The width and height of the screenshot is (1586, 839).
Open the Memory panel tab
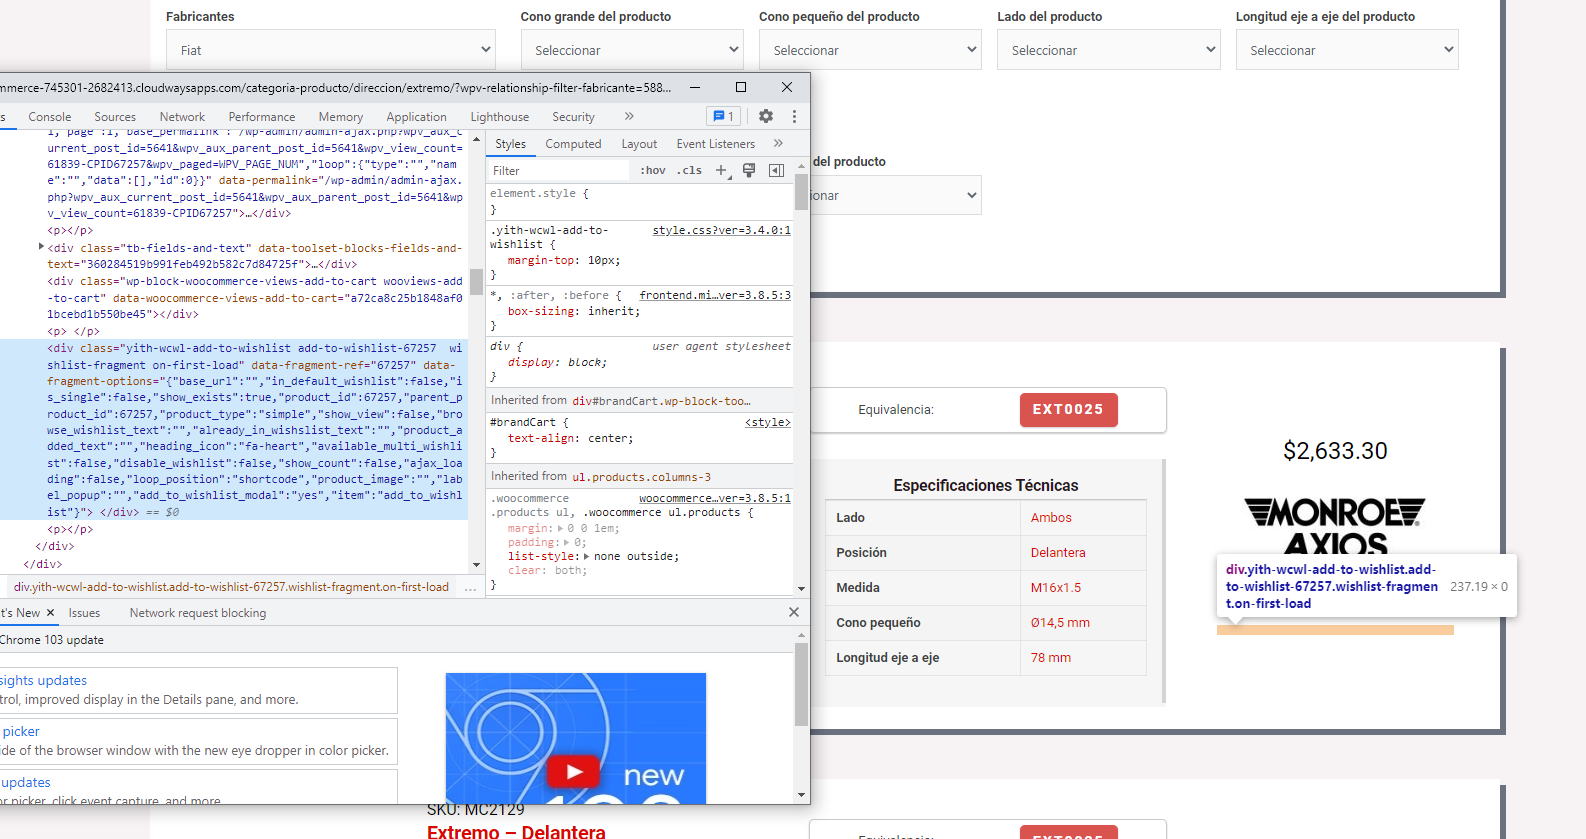point(341,117)
